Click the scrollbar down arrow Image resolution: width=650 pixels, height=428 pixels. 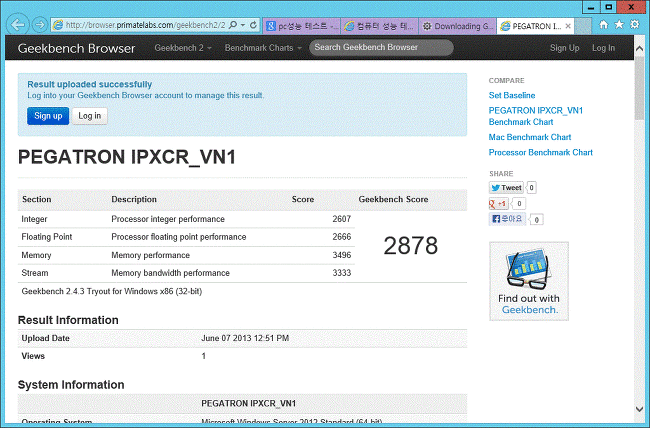(639, 409)
